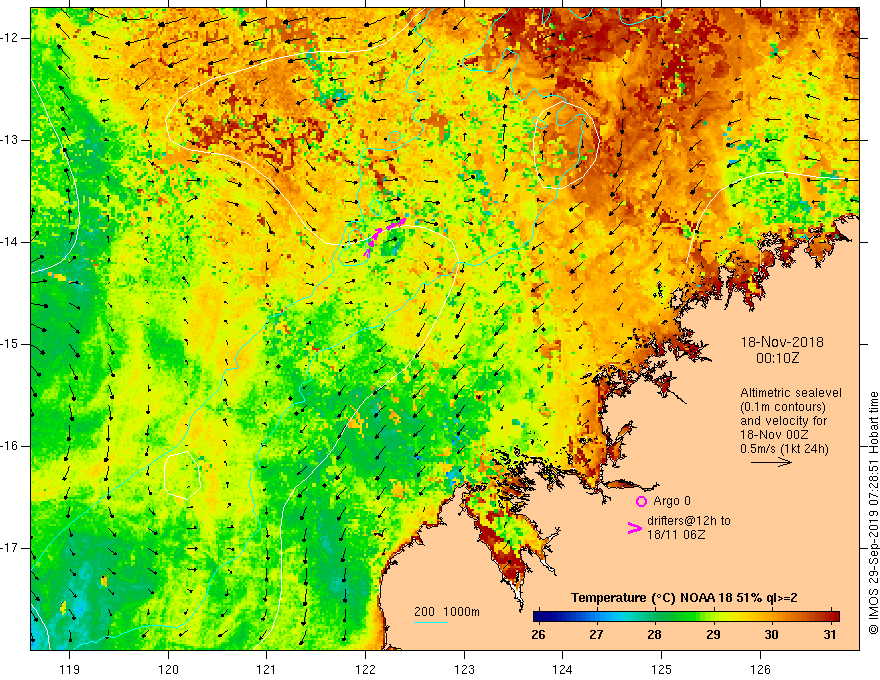
Task: Click the 200 1000m depth label
Action: [447, 612]
